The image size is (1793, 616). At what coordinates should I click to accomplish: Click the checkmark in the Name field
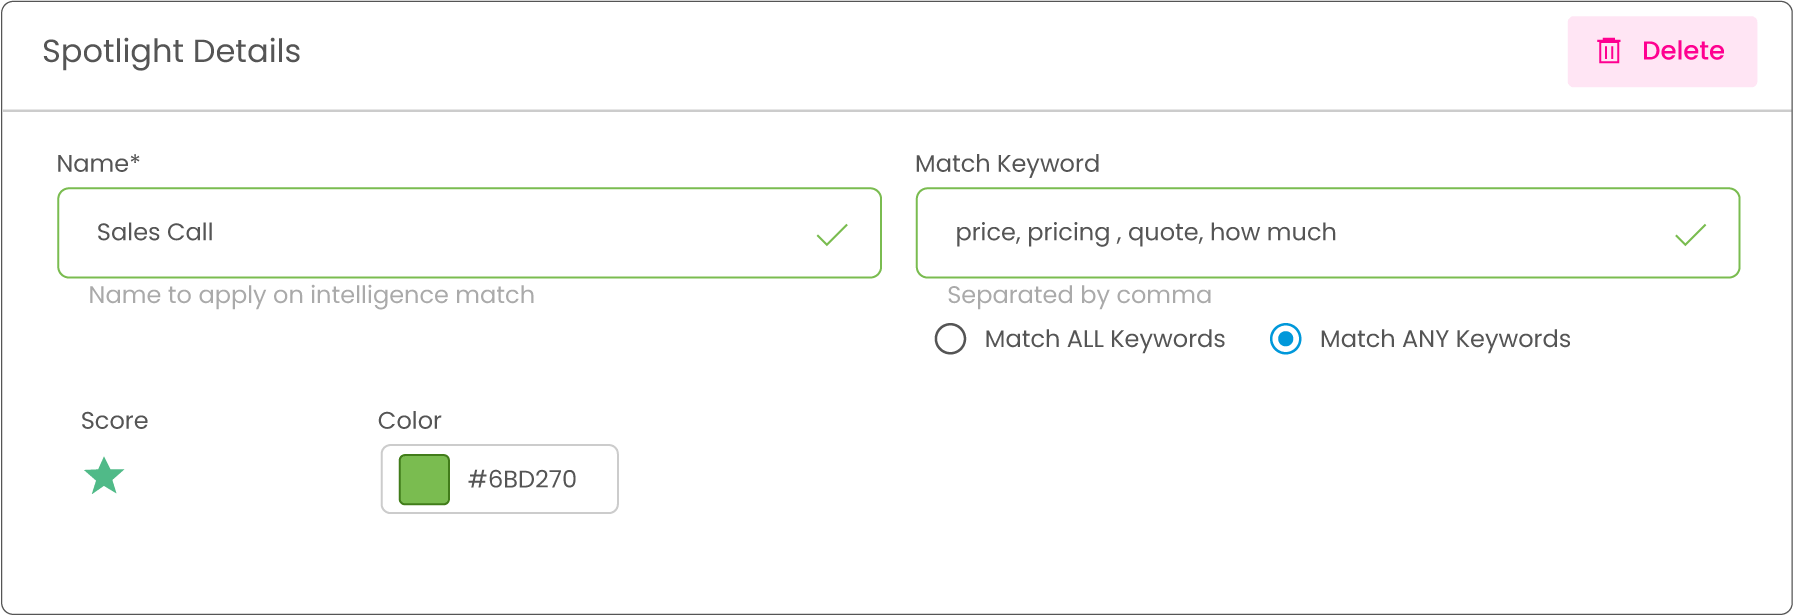(x=832, y=234)
